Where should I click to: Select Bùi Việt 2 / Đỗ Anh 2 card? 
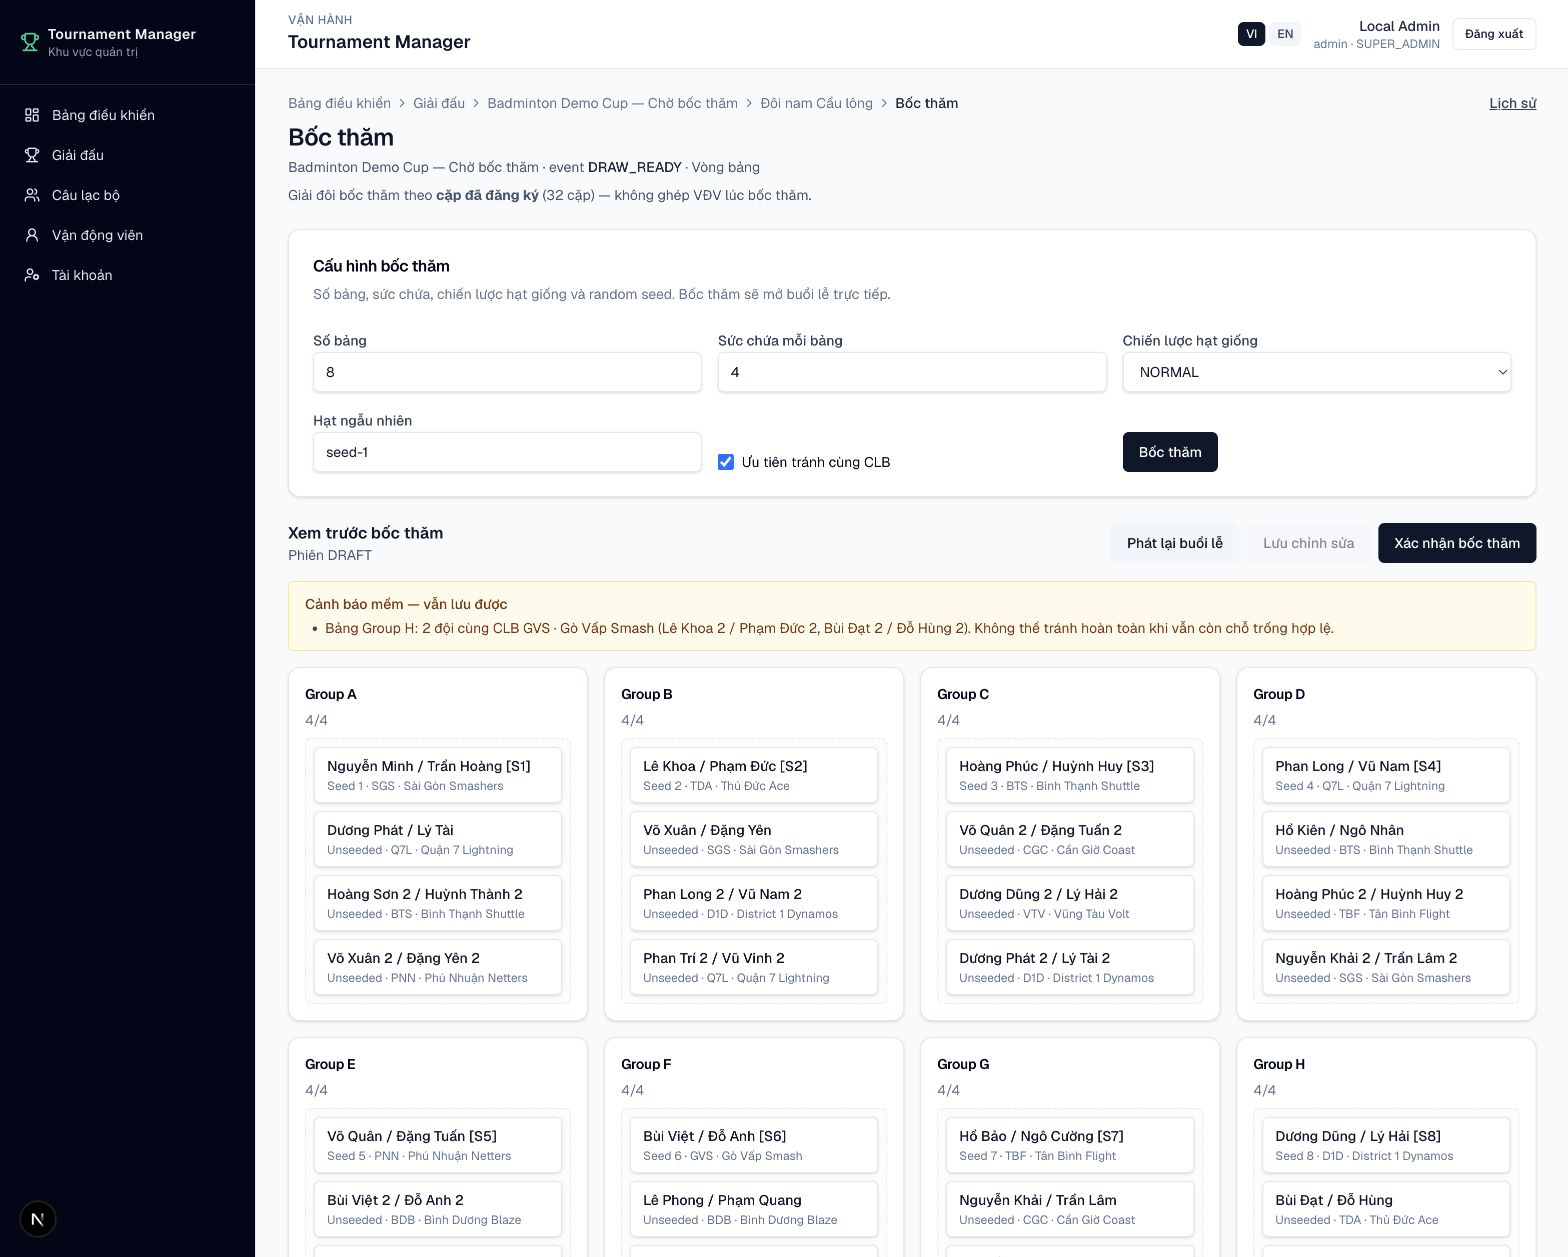pyautogui.click(x=438, y=1209)
